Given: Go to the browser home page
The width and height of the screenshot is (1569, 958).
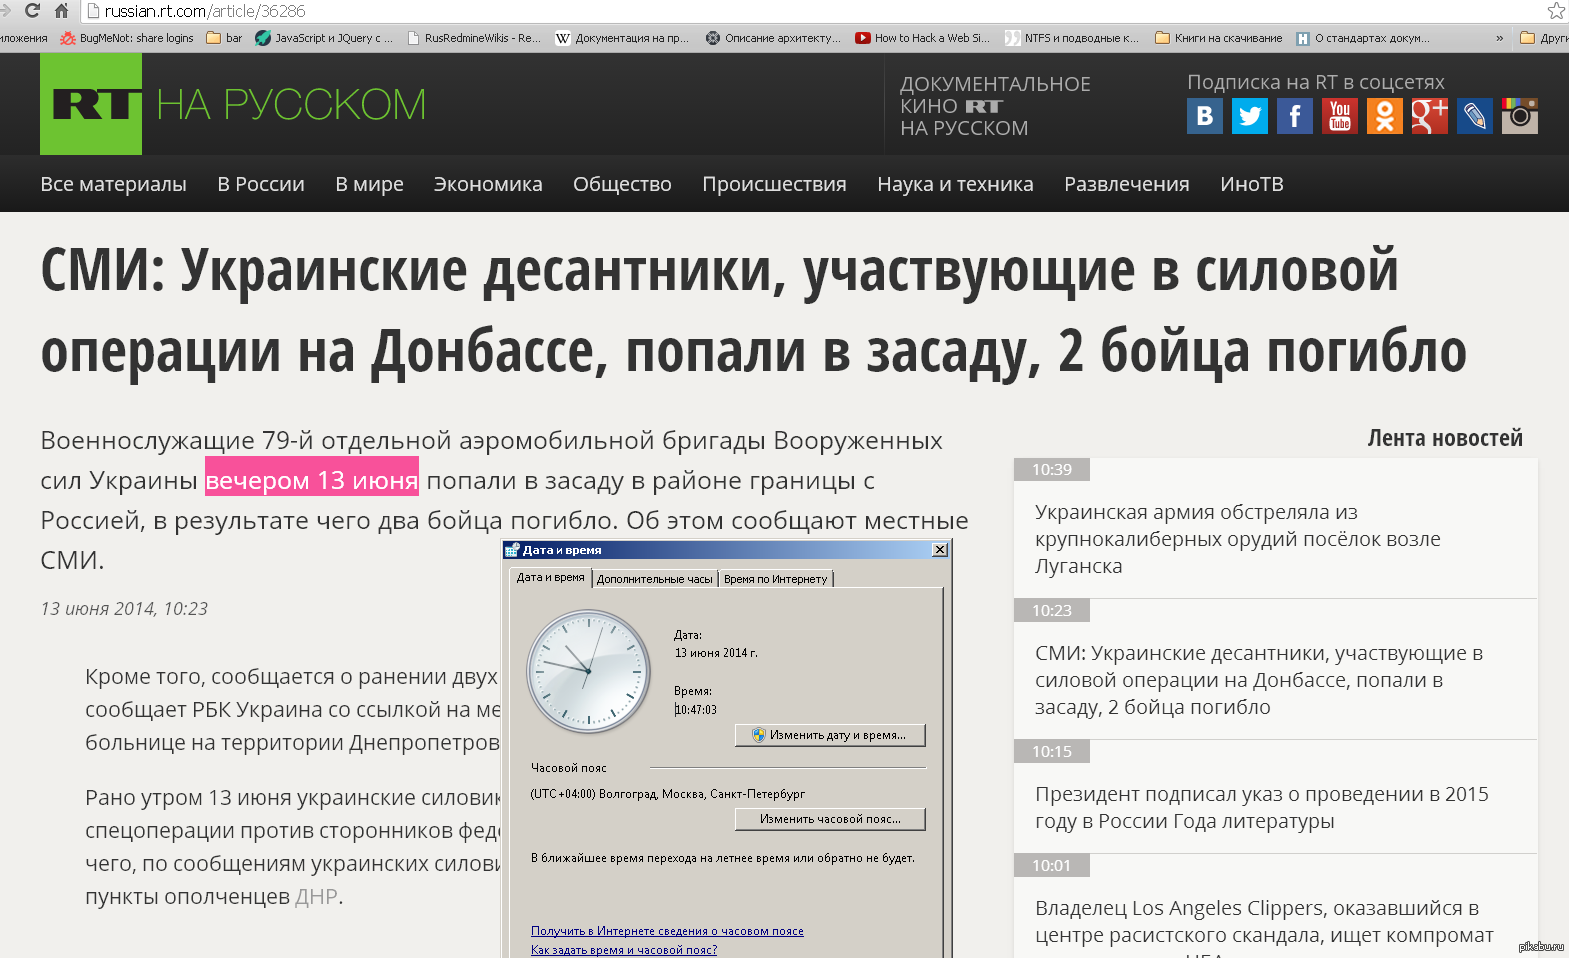Looking at the screenshot, I should click(61, 11).
